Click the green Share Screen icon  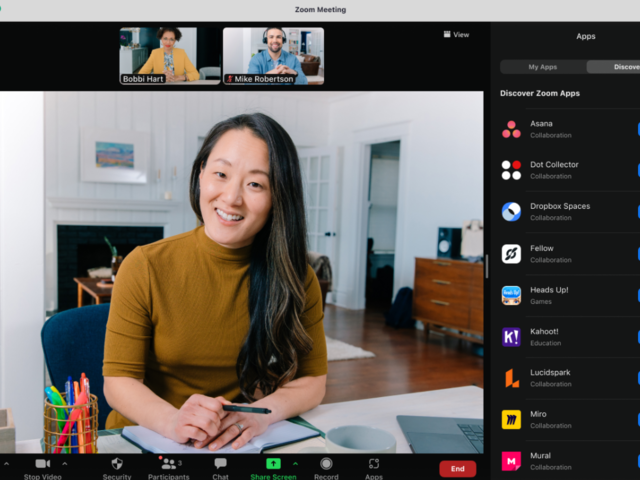272,464
